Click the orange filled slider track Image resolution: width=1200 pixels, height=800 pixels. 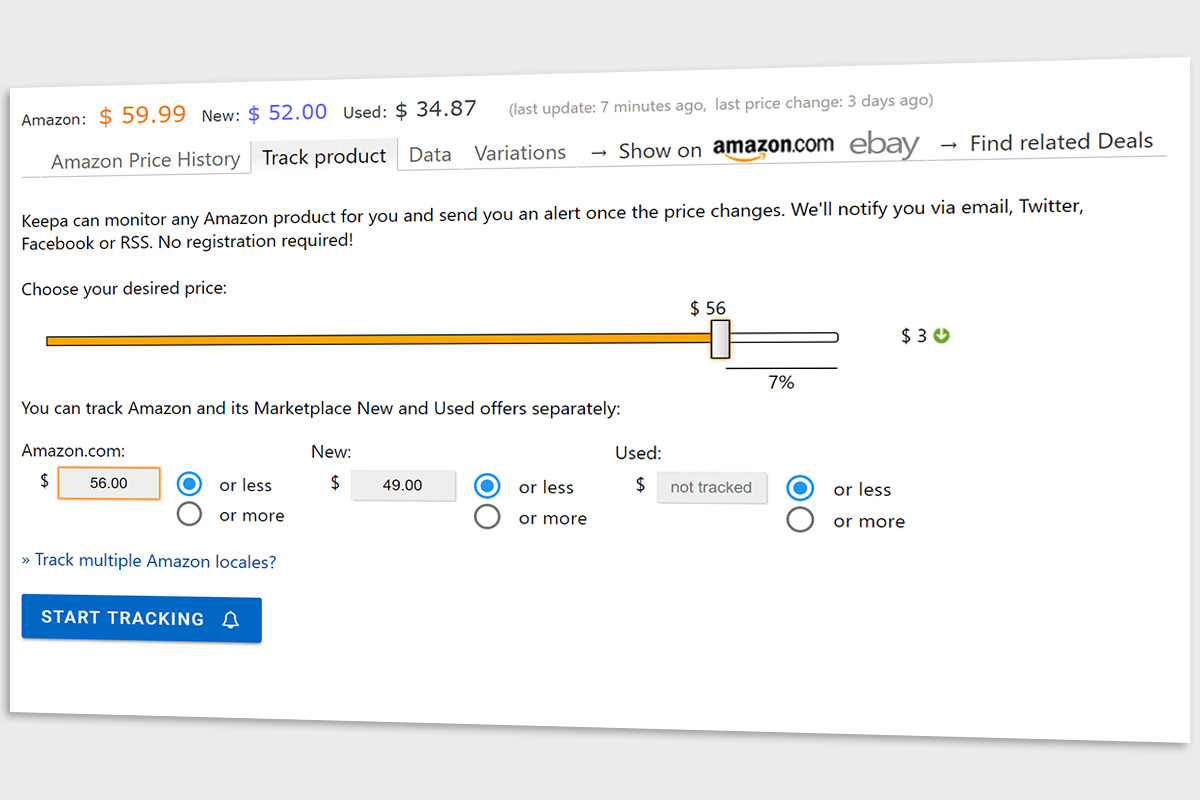(378, 341)
